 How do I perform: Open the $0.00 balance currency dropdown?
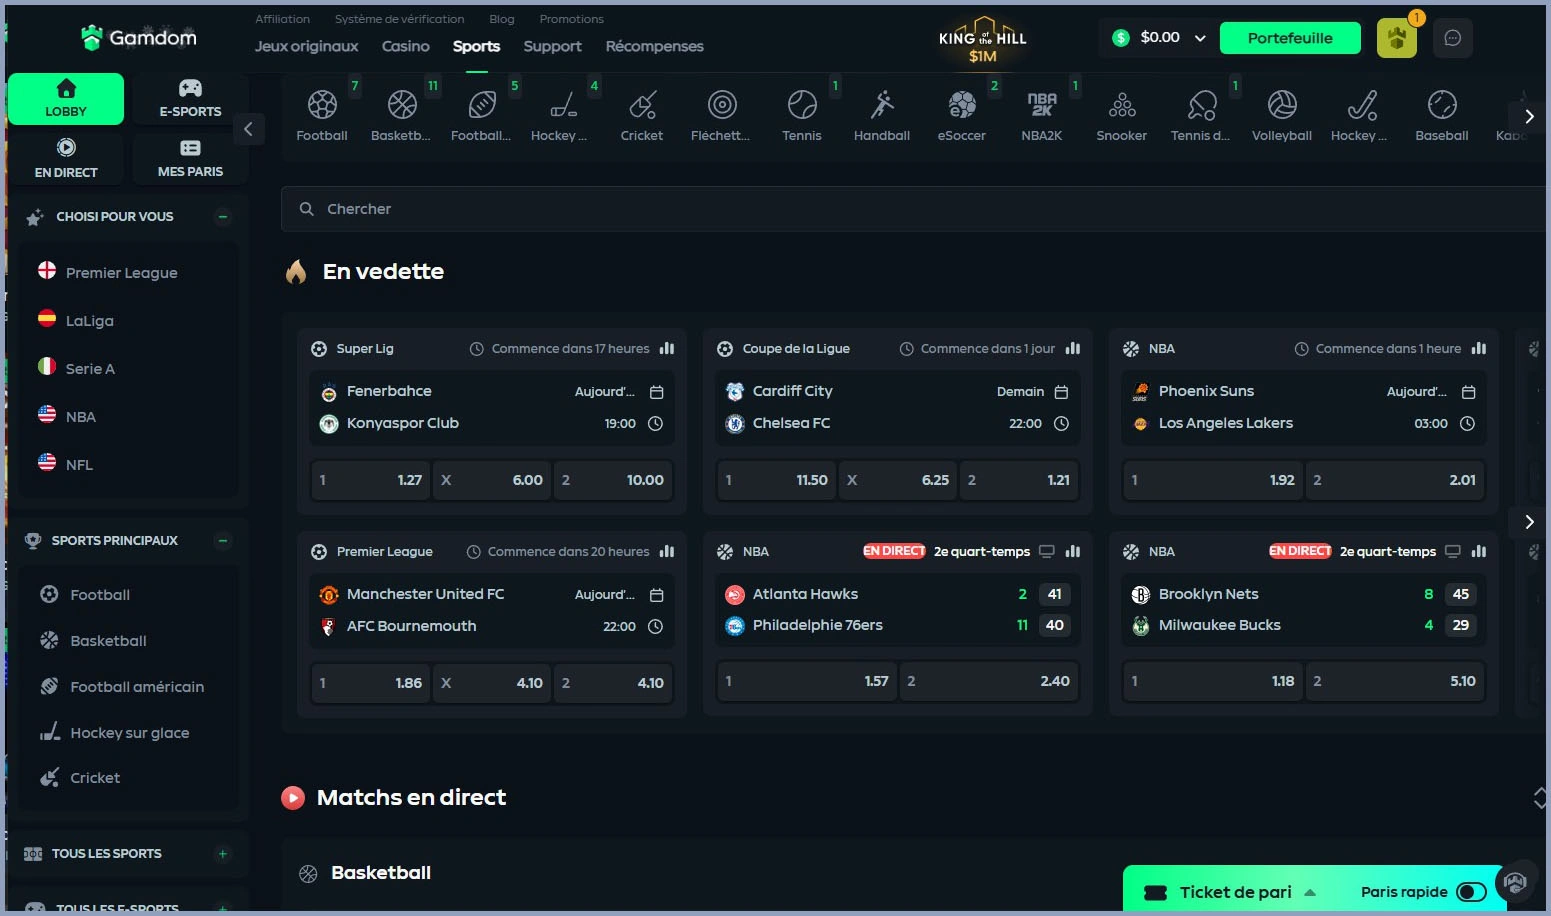pos(1159,38)
